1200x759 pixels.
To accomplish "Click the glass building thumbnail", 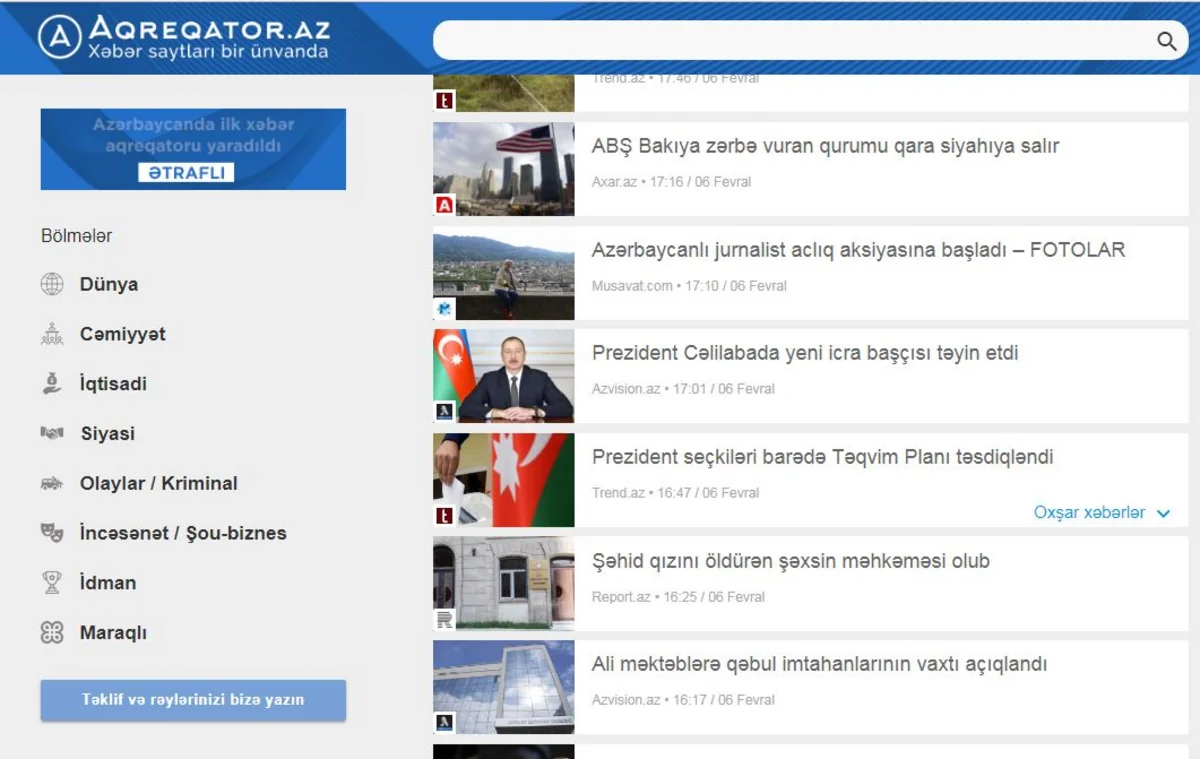I will (x=504, y=687).
